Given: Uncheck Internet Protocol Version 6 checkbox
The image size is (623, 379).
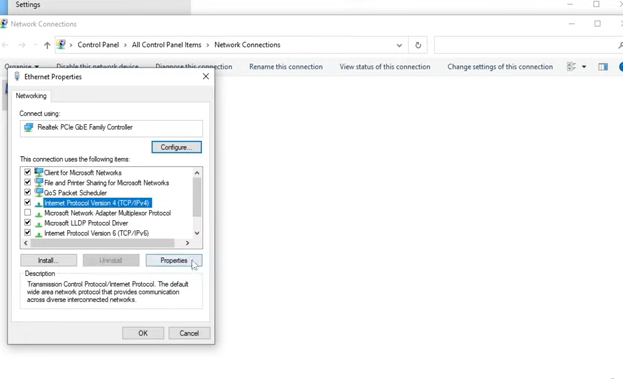Looking at the screenshot, I should click(x=27, y=233).
